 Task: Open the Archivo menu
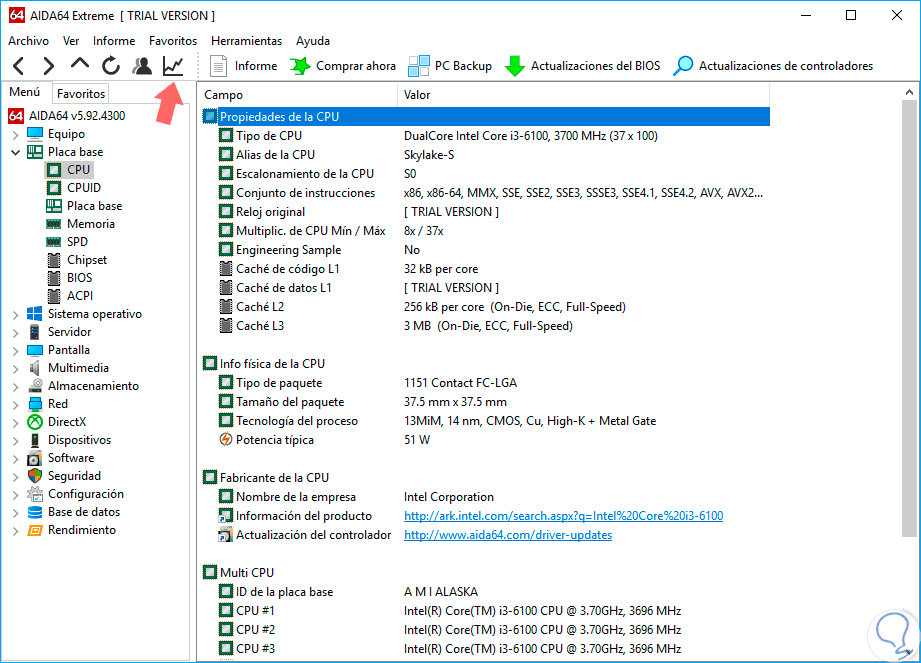click(28, 41)
